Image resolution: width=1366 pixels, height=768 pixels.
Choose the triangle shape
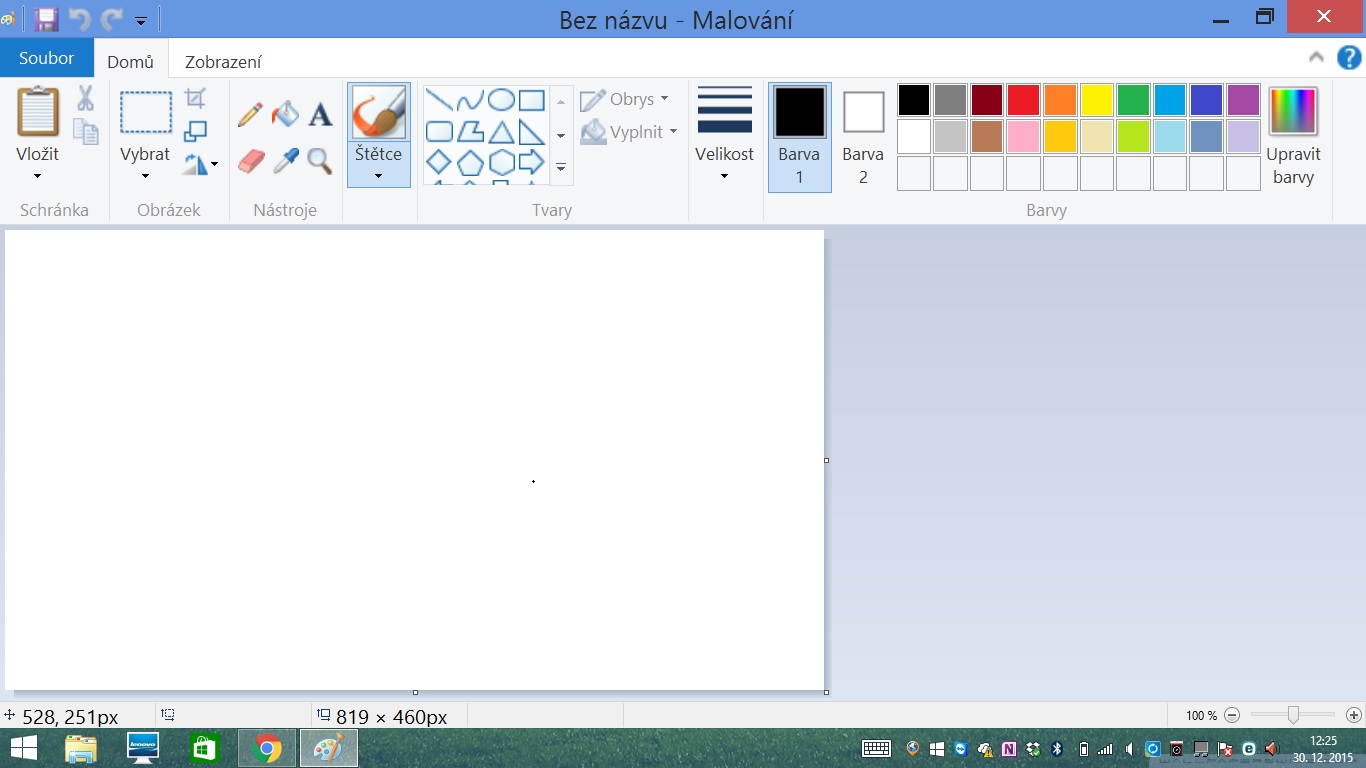[501, 131]
